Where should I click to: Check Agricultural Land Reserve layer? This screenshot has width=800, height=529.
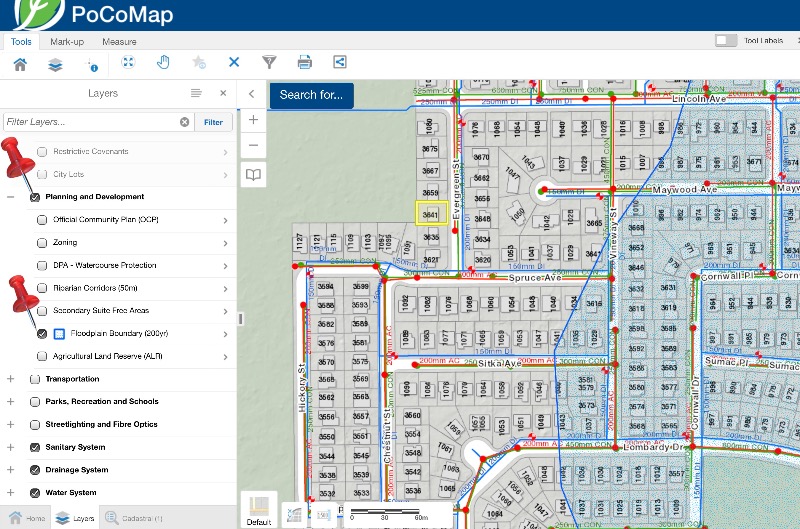click(42, 357)
